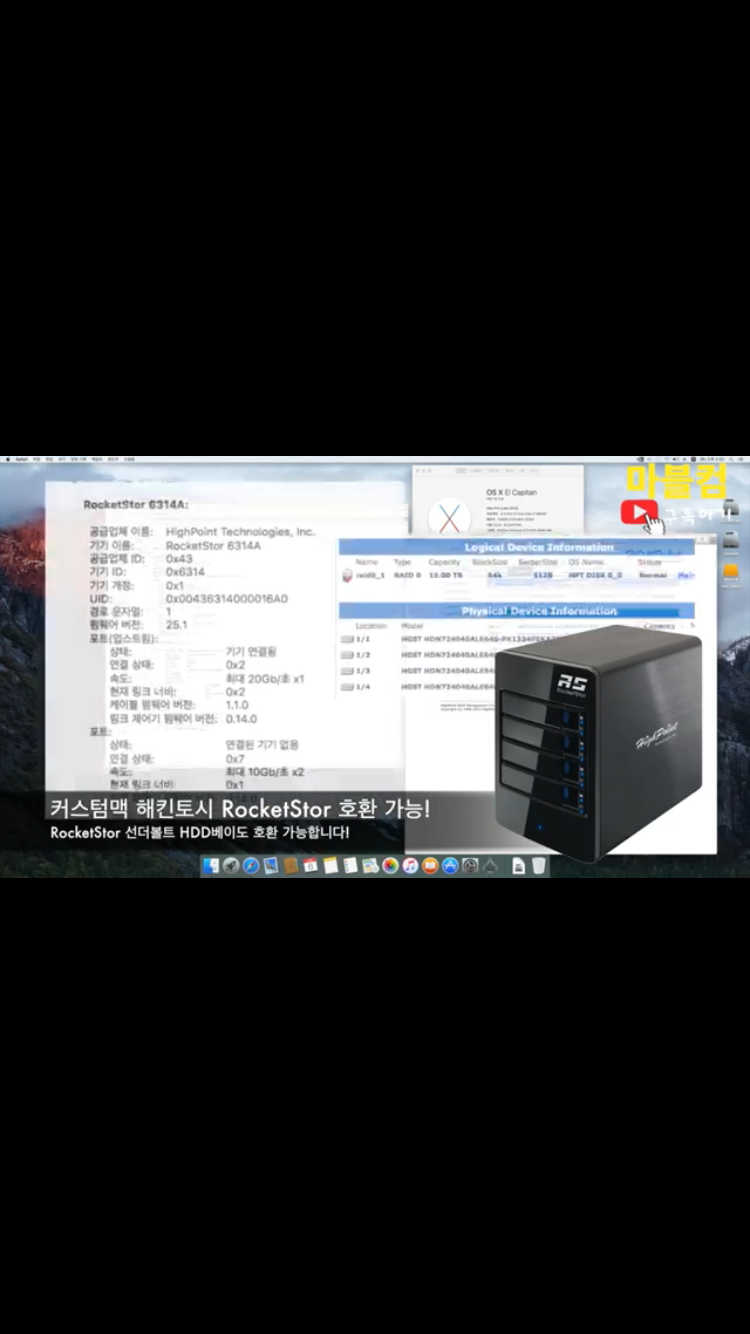Click cable firmware version value 1.1.0

pos(237,705)
